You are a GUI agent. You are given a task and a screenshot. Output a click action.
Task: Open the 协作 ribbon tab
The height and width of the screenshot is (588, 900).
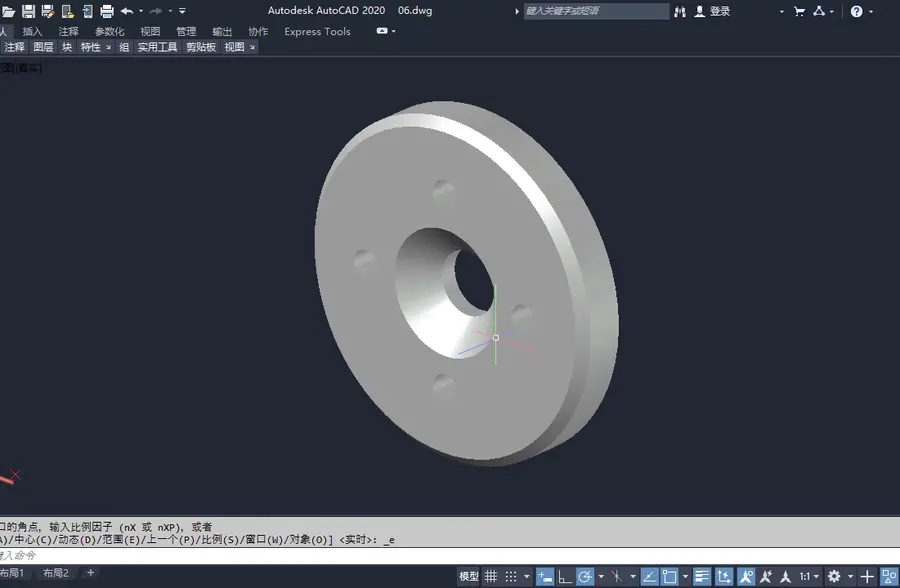258,32
